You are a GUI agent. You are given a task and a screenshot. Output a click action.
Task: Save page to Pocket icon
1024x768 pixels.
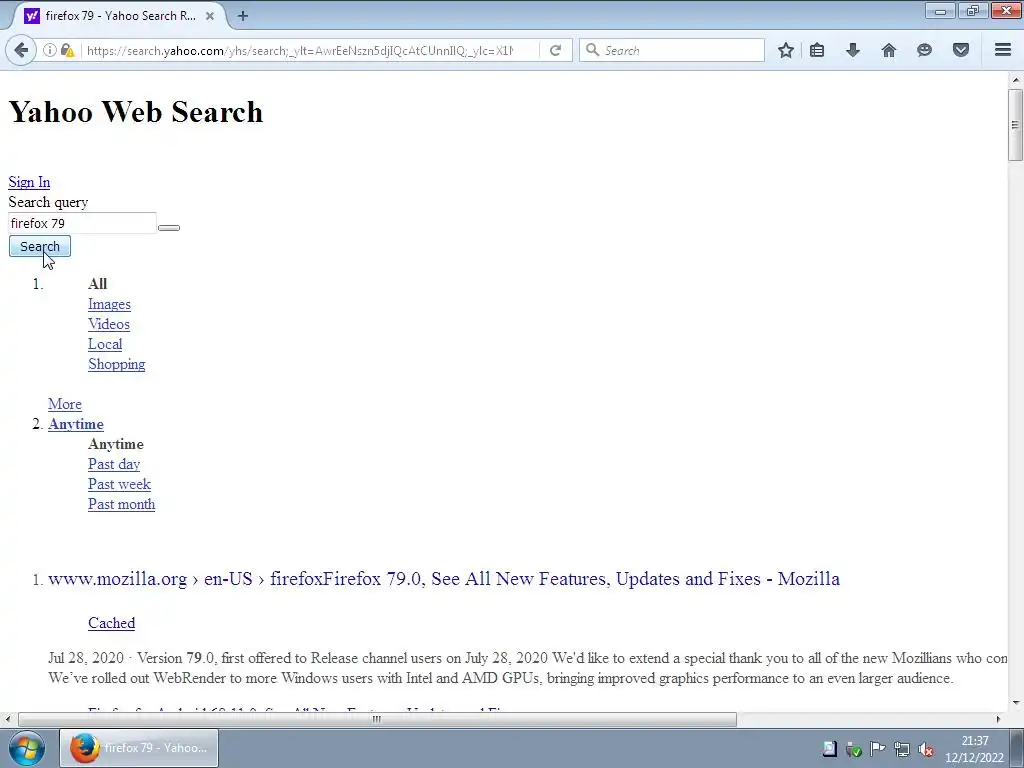(961, 50)
